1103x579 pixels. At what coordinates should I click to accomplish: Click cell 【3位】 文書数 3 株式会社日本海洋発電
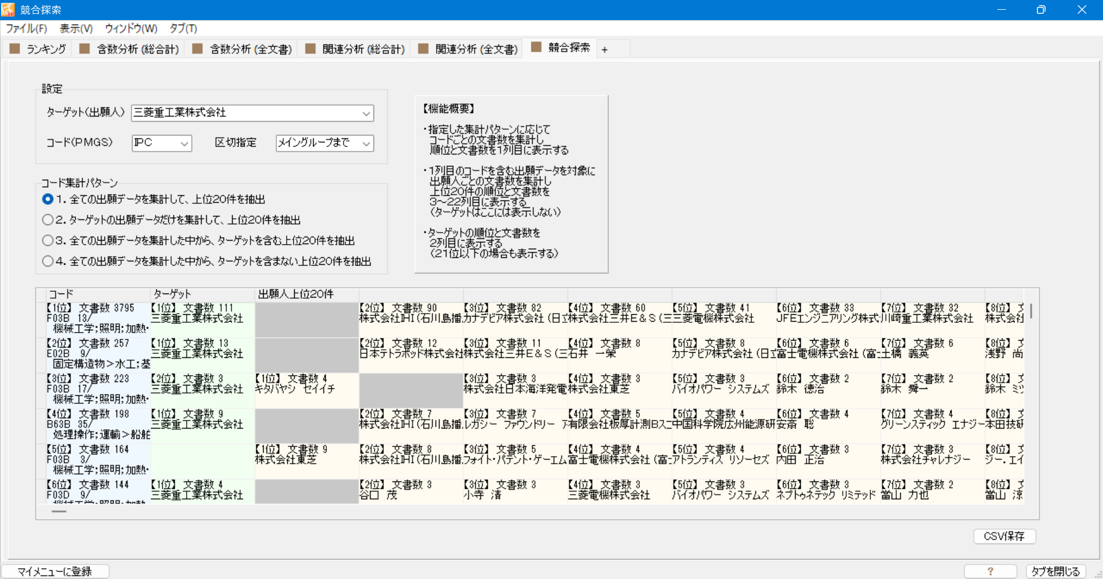[515, 390]
